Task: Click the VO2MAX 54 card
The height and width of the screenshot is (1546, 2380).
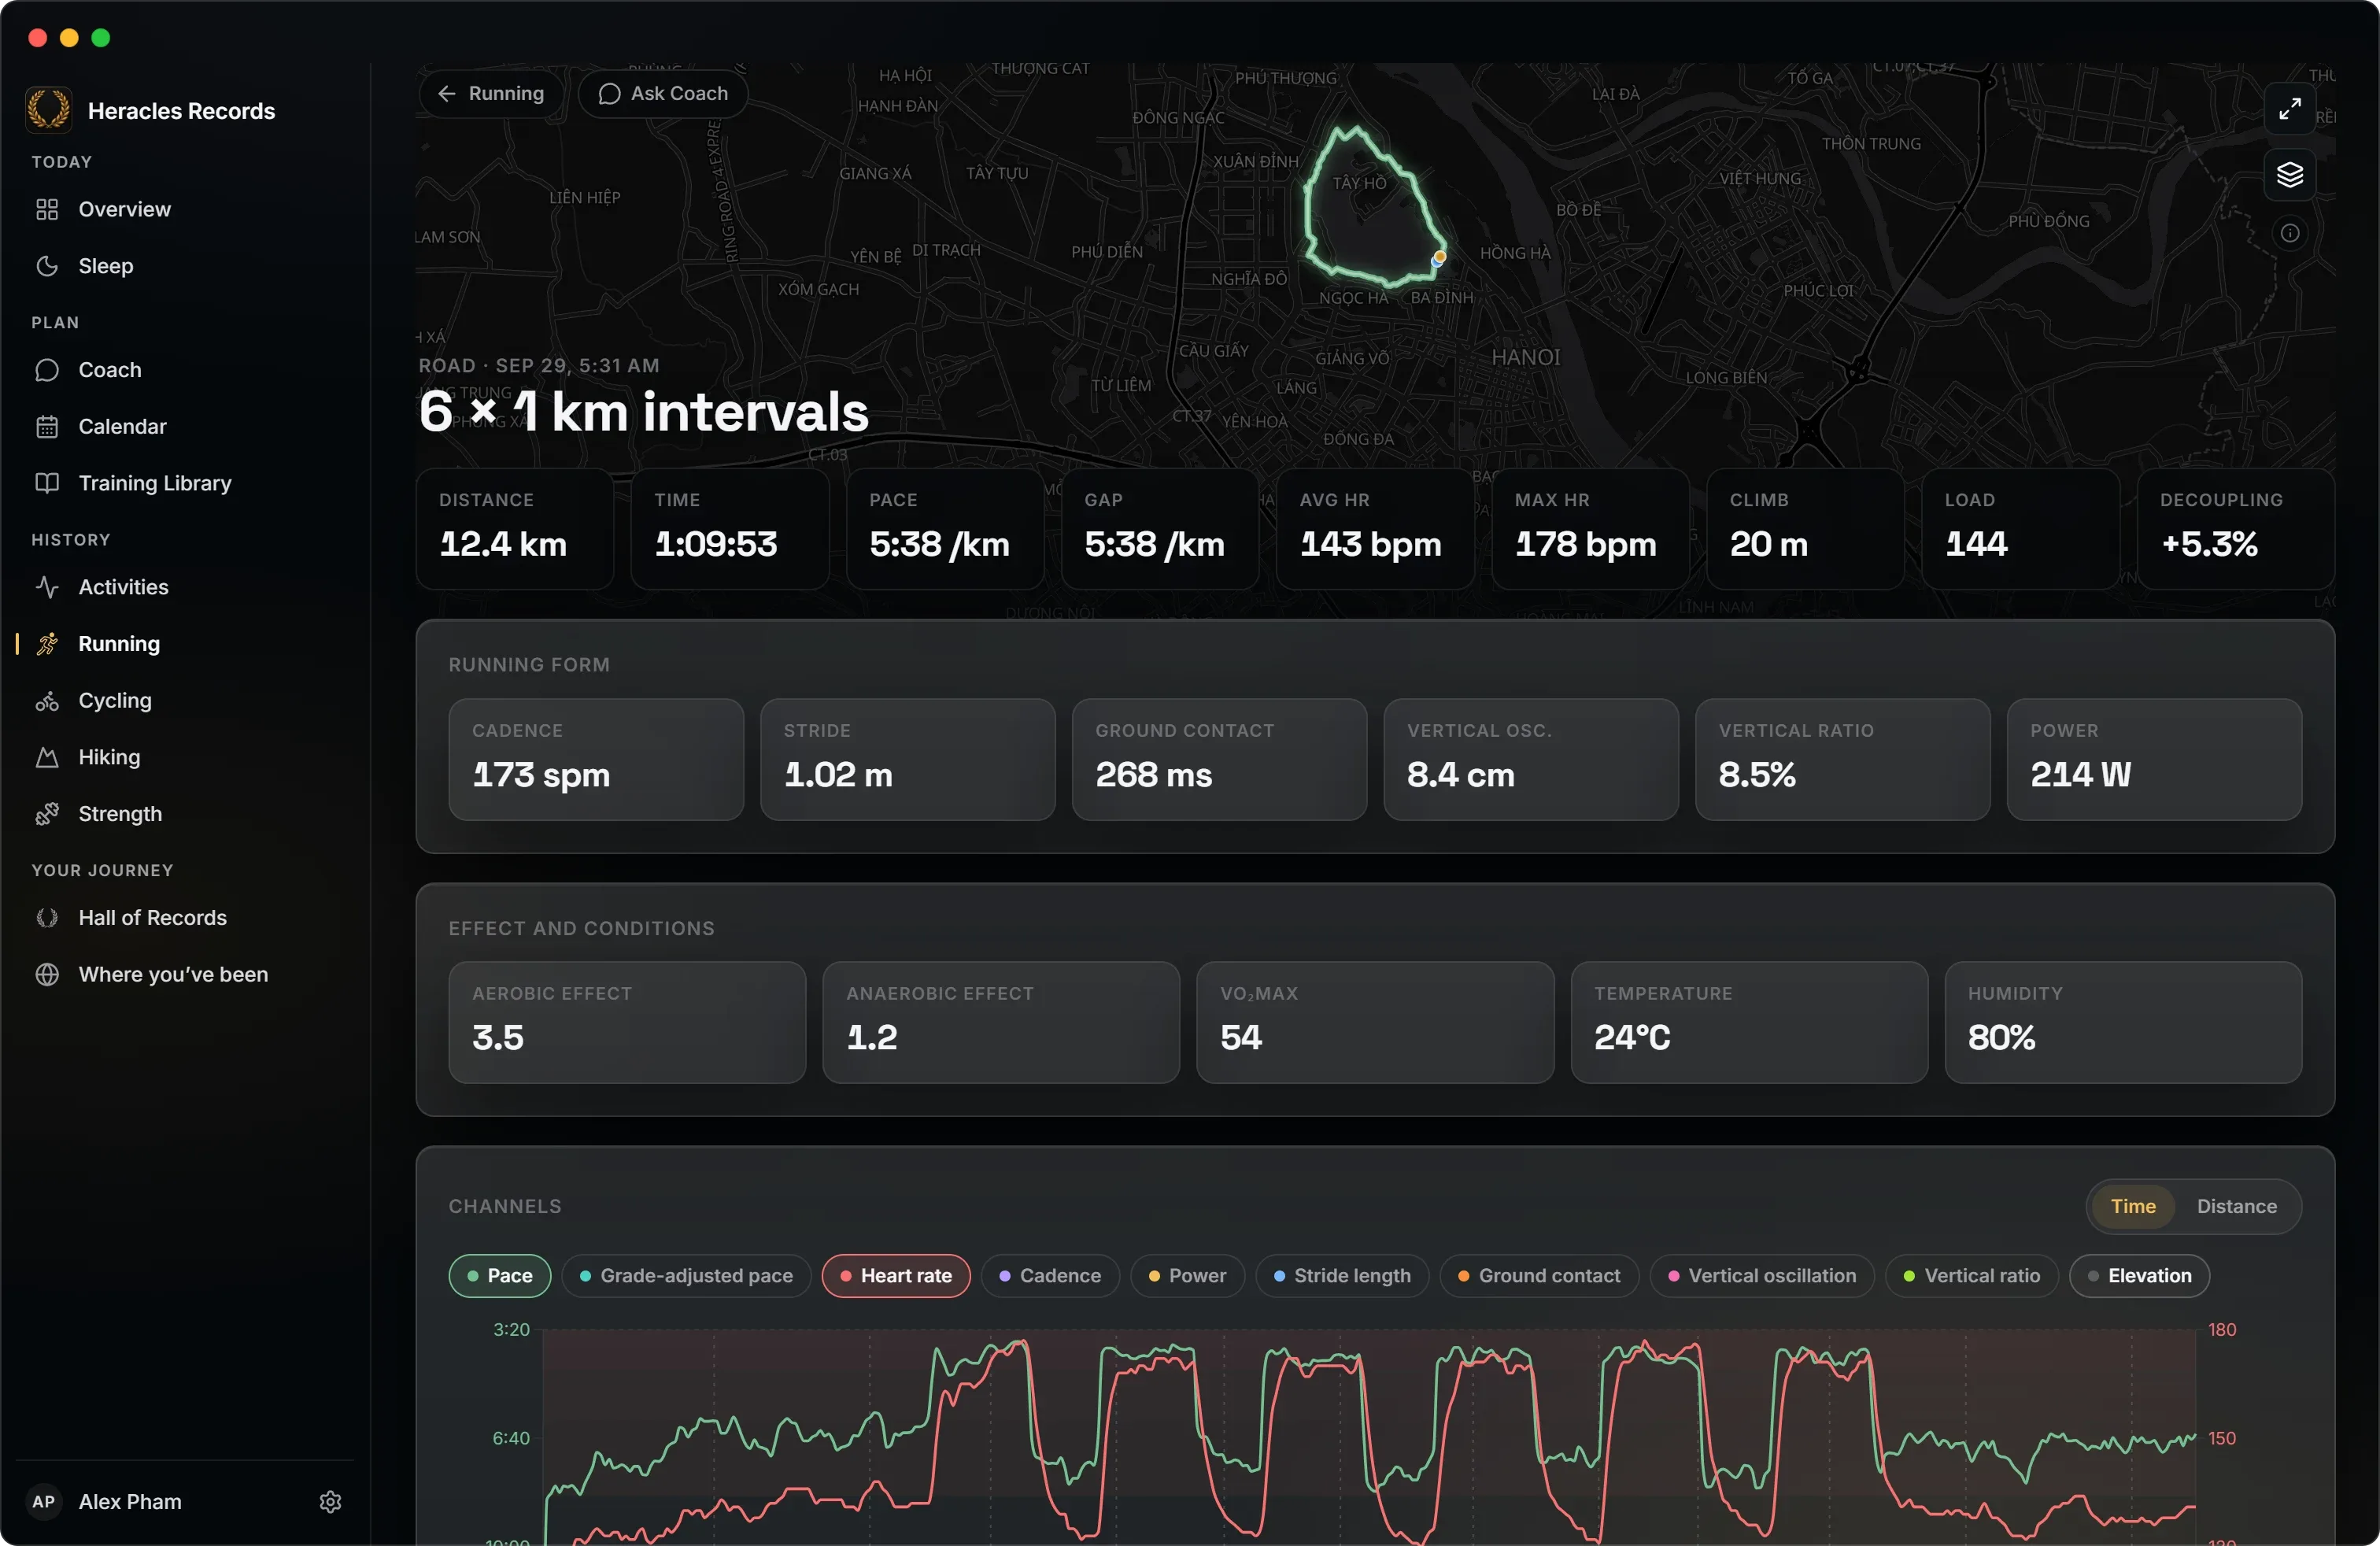Action: [x=1375, y=1023]
